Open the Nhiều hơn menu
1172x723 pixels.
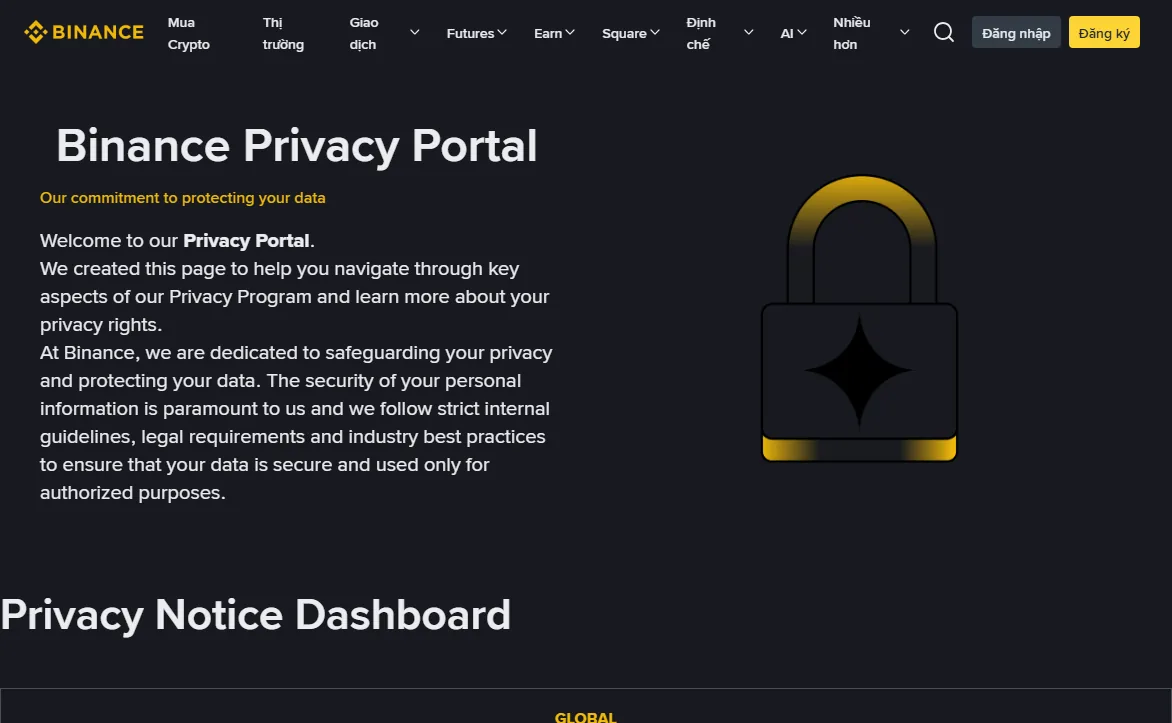click(x=852, y=33)
